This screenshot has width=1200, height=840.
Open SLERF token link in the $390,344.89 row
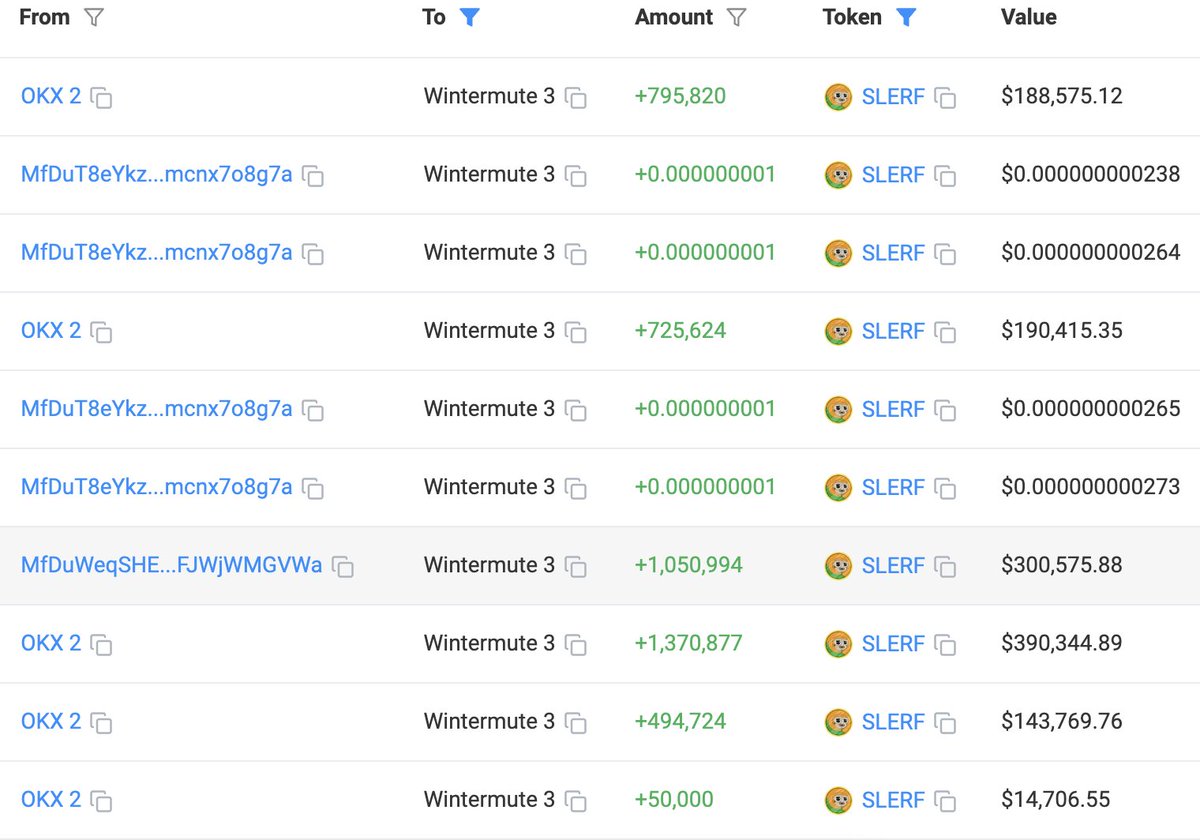pos(893,643)
